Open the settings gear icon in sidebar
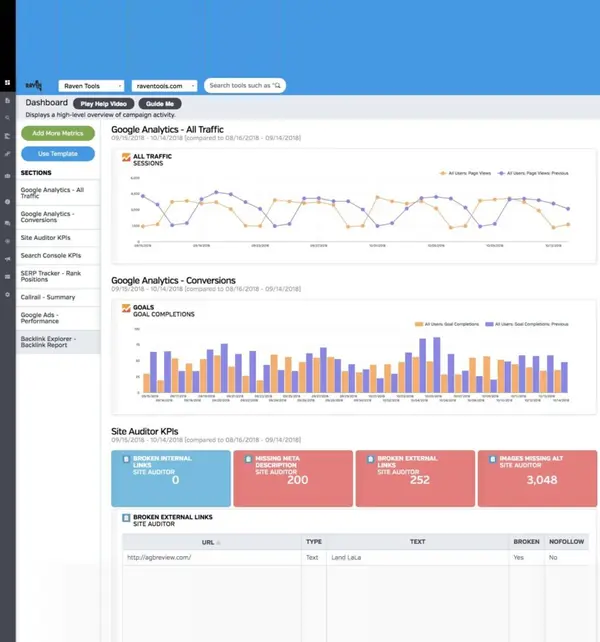Screen dimensions: 600x642 click(x=7, y=295)
